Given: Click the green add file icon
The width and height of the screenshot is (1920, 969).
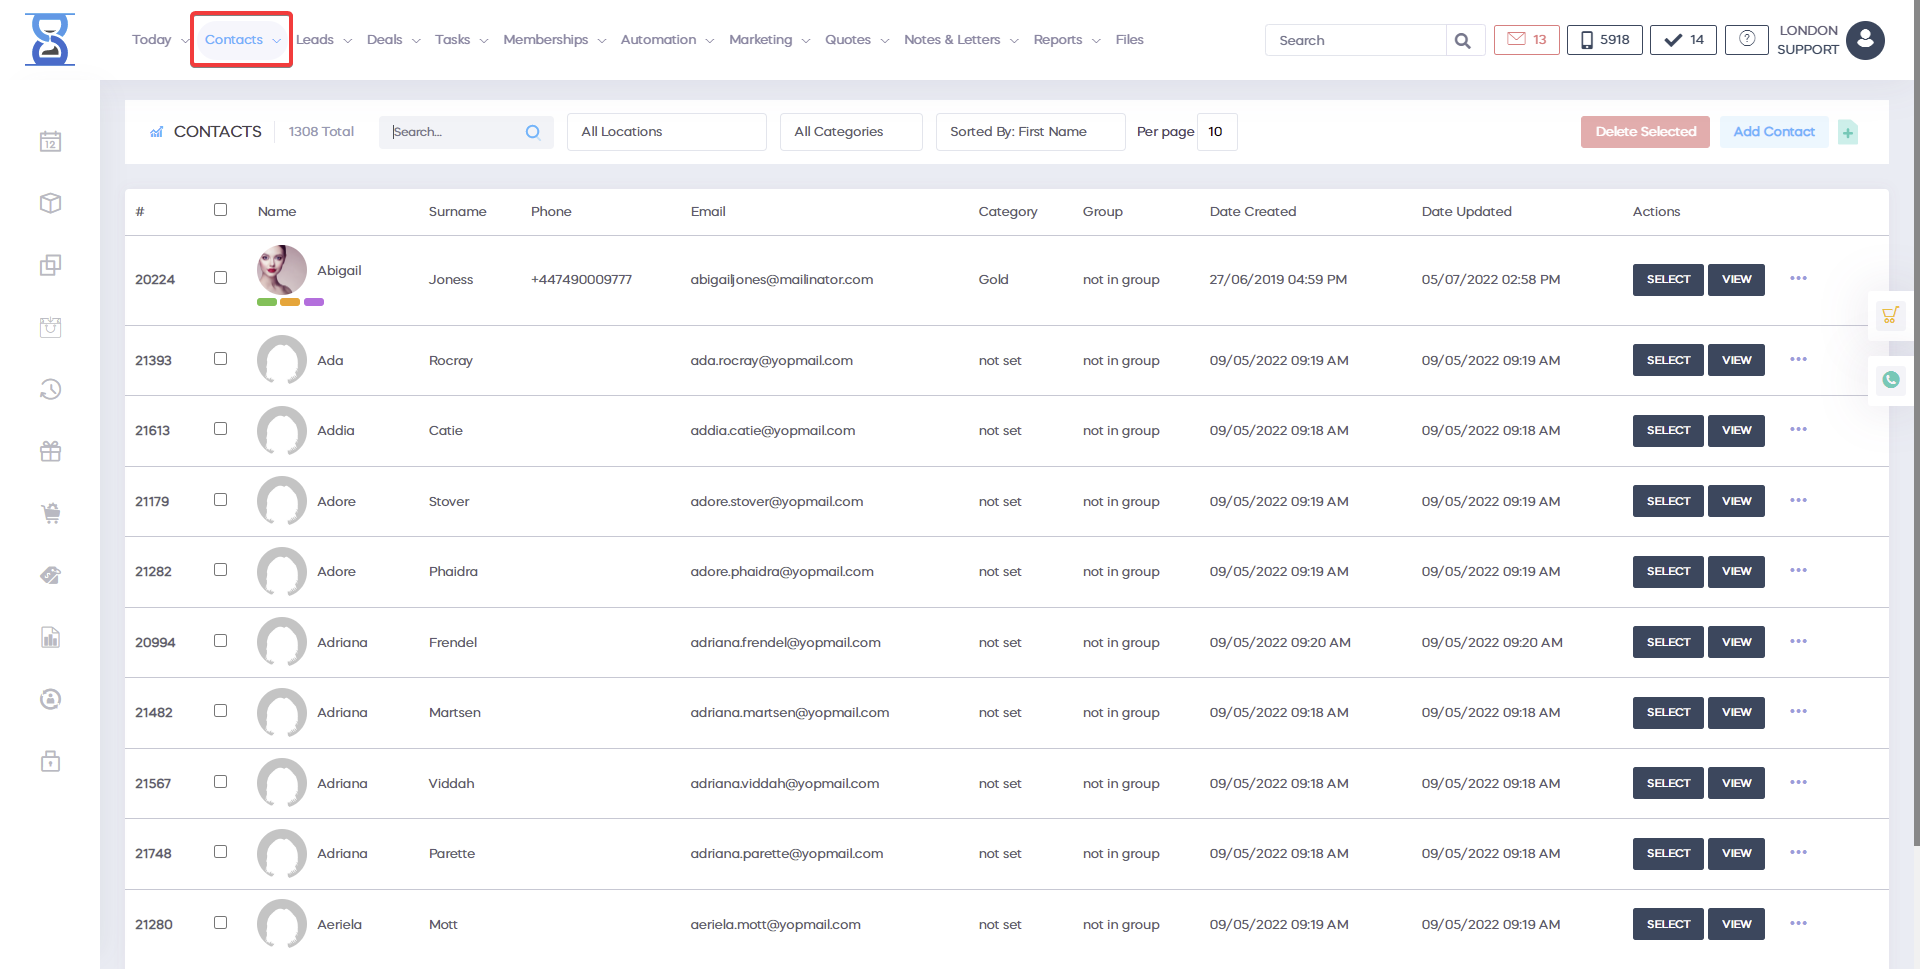Looking at the screenshot, I should (x=1848, y=132).
